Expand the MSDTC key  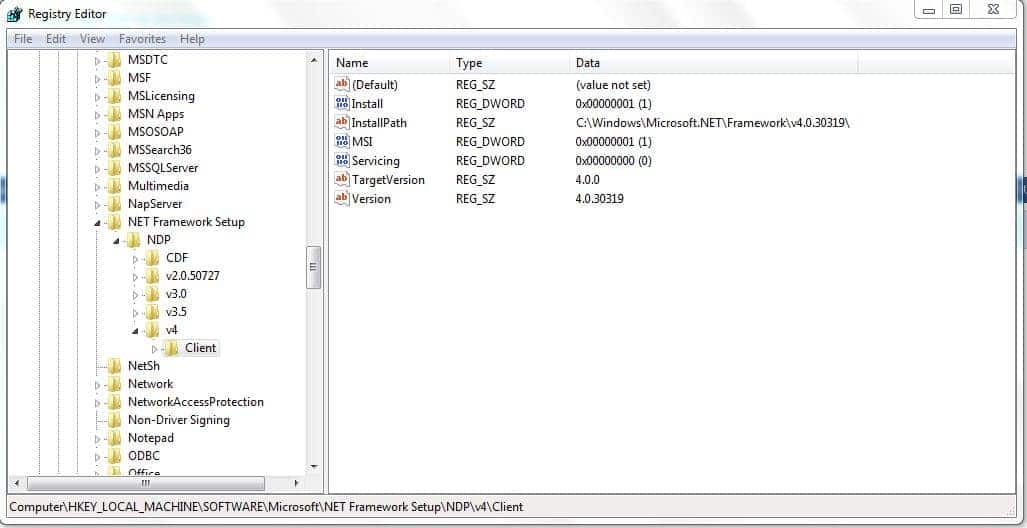[x=98, y=61]
